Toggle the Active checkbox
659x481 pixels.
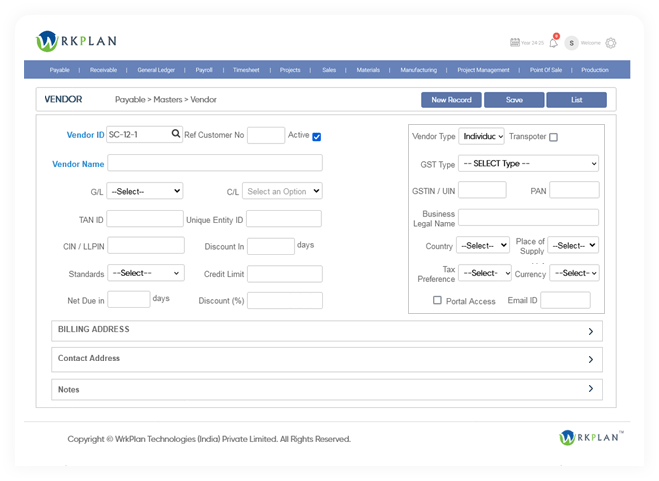coord(317,137)
